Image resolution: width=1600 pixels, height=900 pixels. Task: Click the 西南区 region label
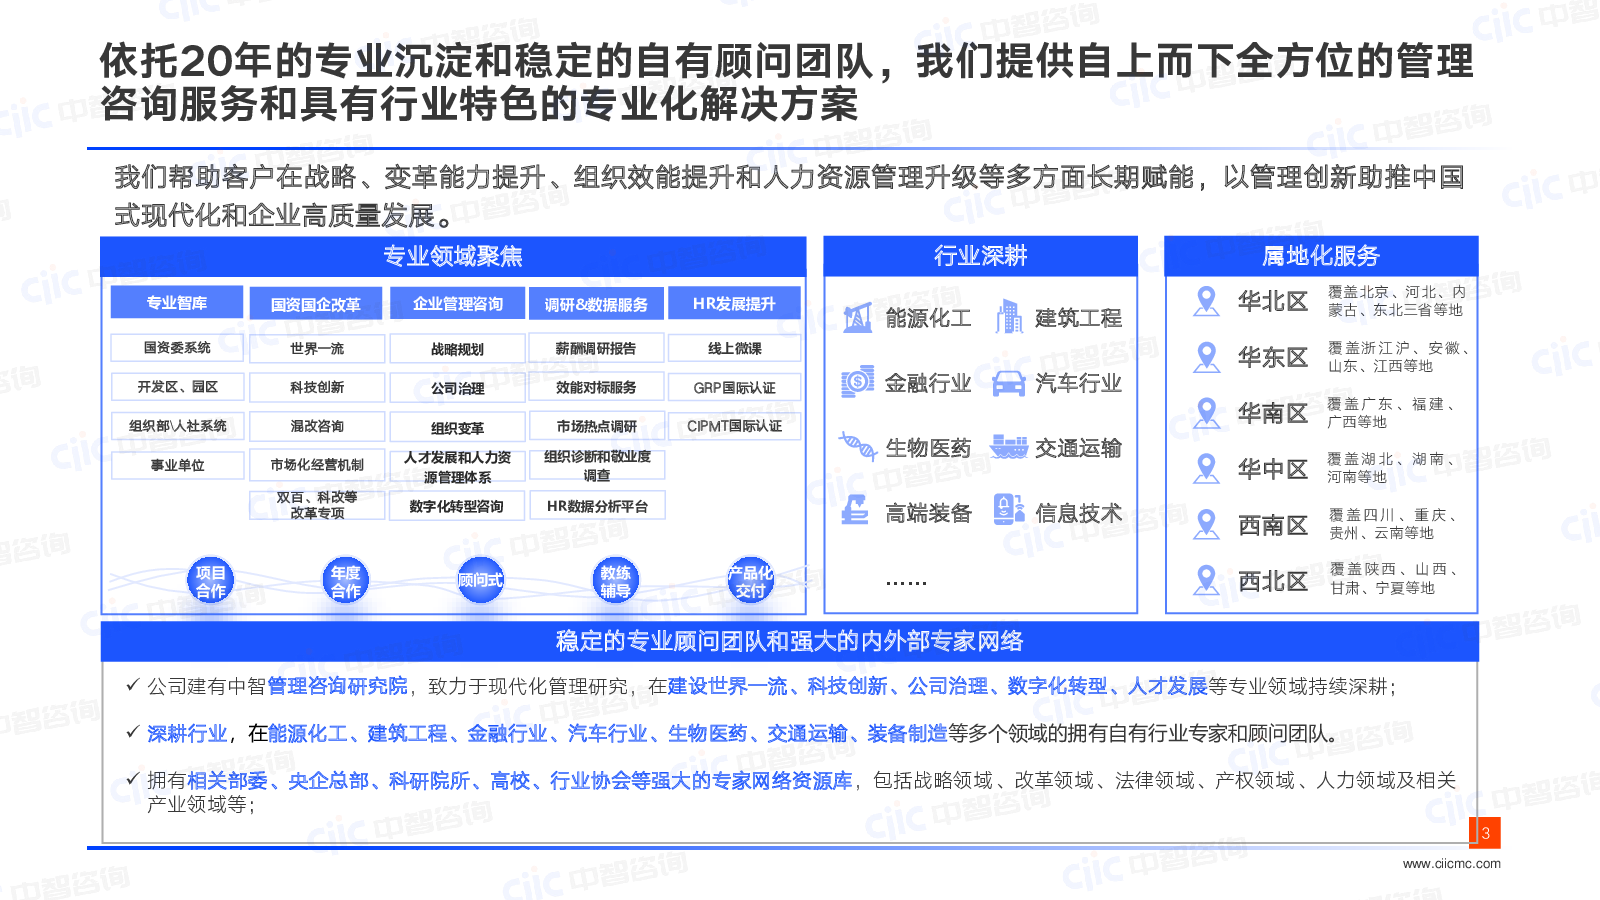pos(1273,525)
